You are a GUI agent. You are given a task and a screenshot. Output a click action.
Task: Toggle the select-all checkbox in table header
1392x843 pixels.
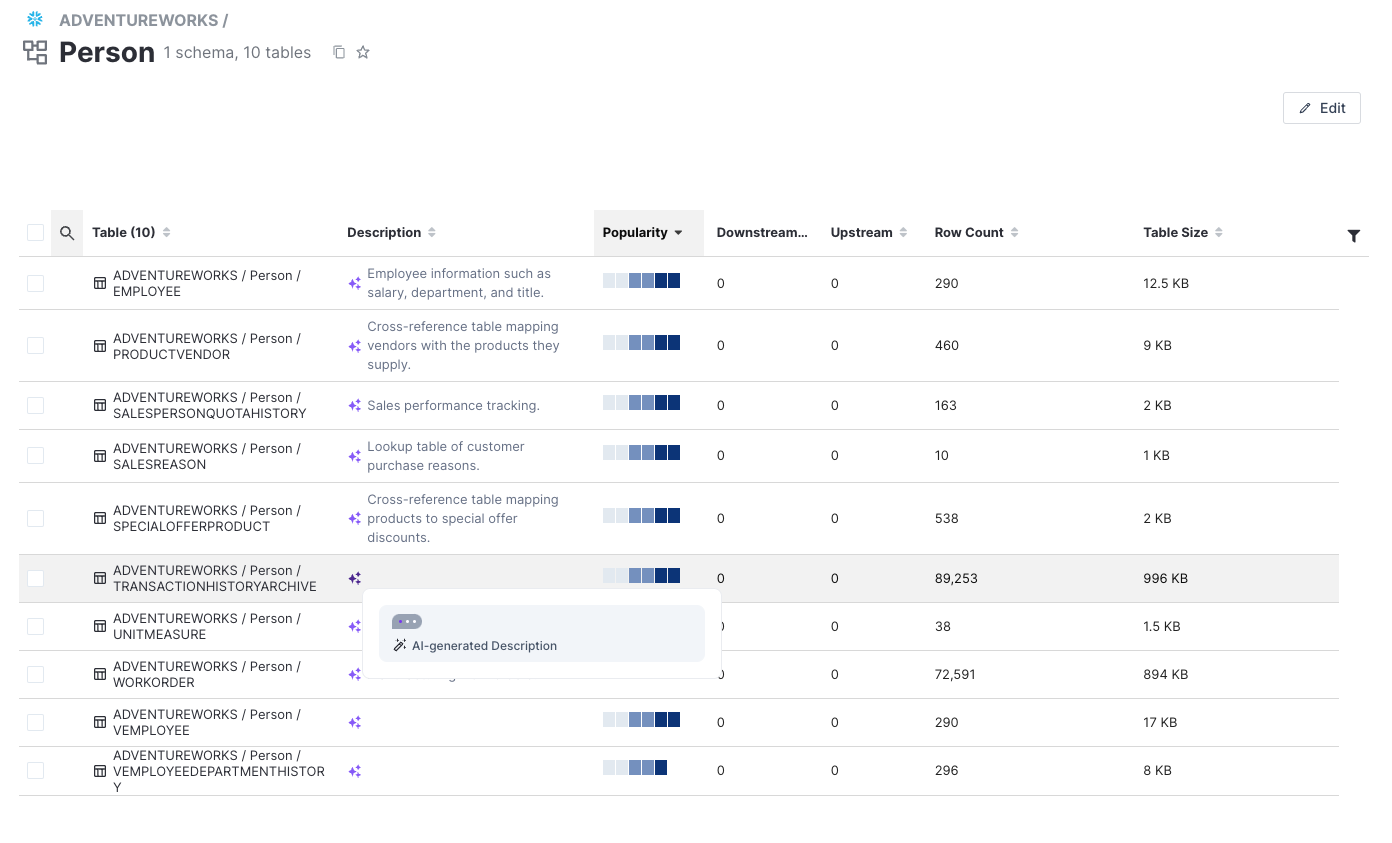pos(36,233)
